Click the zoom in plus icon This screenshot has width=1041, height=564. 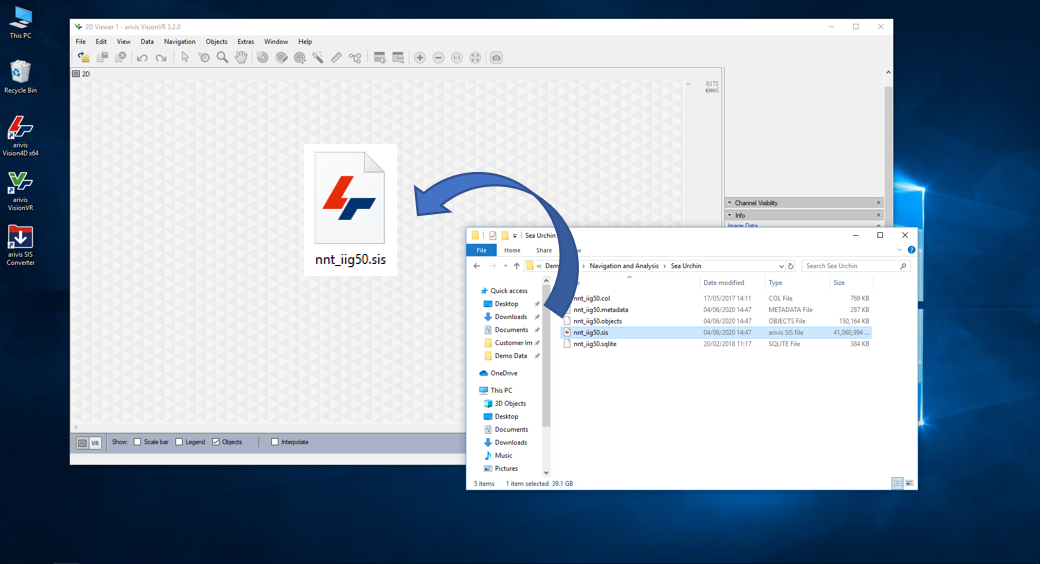pos(420,58)
